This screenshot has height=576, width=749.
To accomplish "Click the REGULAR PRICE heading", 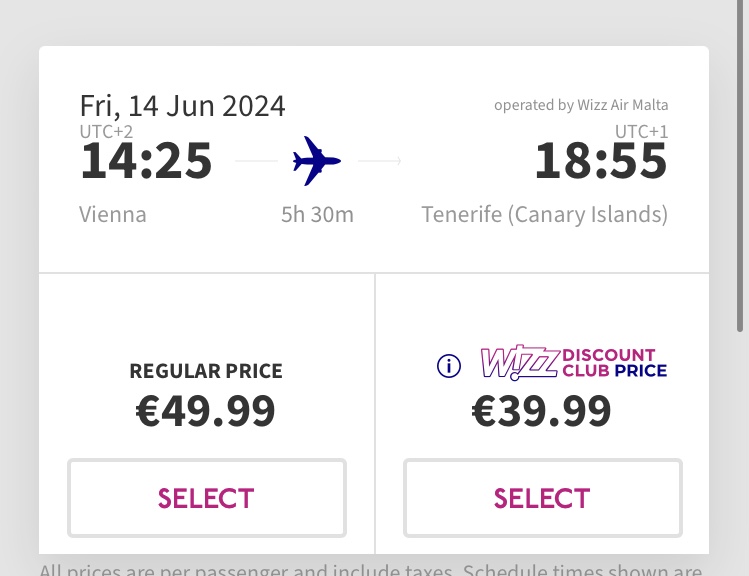I will pos(206,371).
